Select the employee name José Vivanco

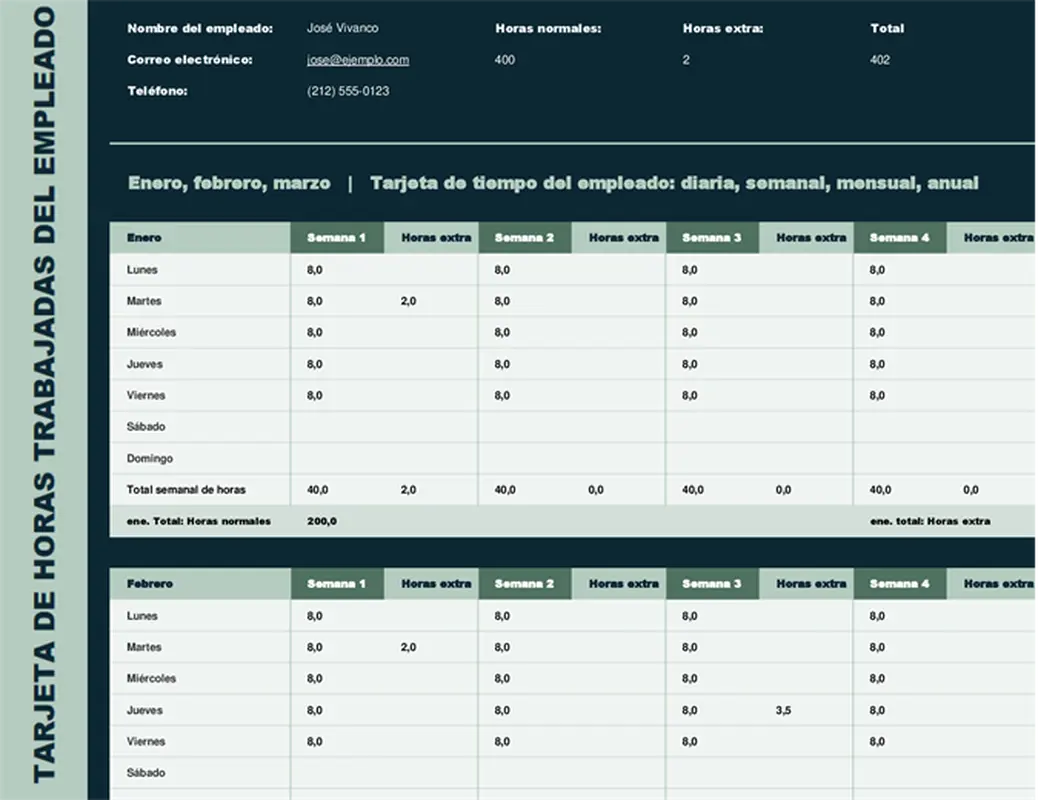pyautogui.click(x=342, y=28)
